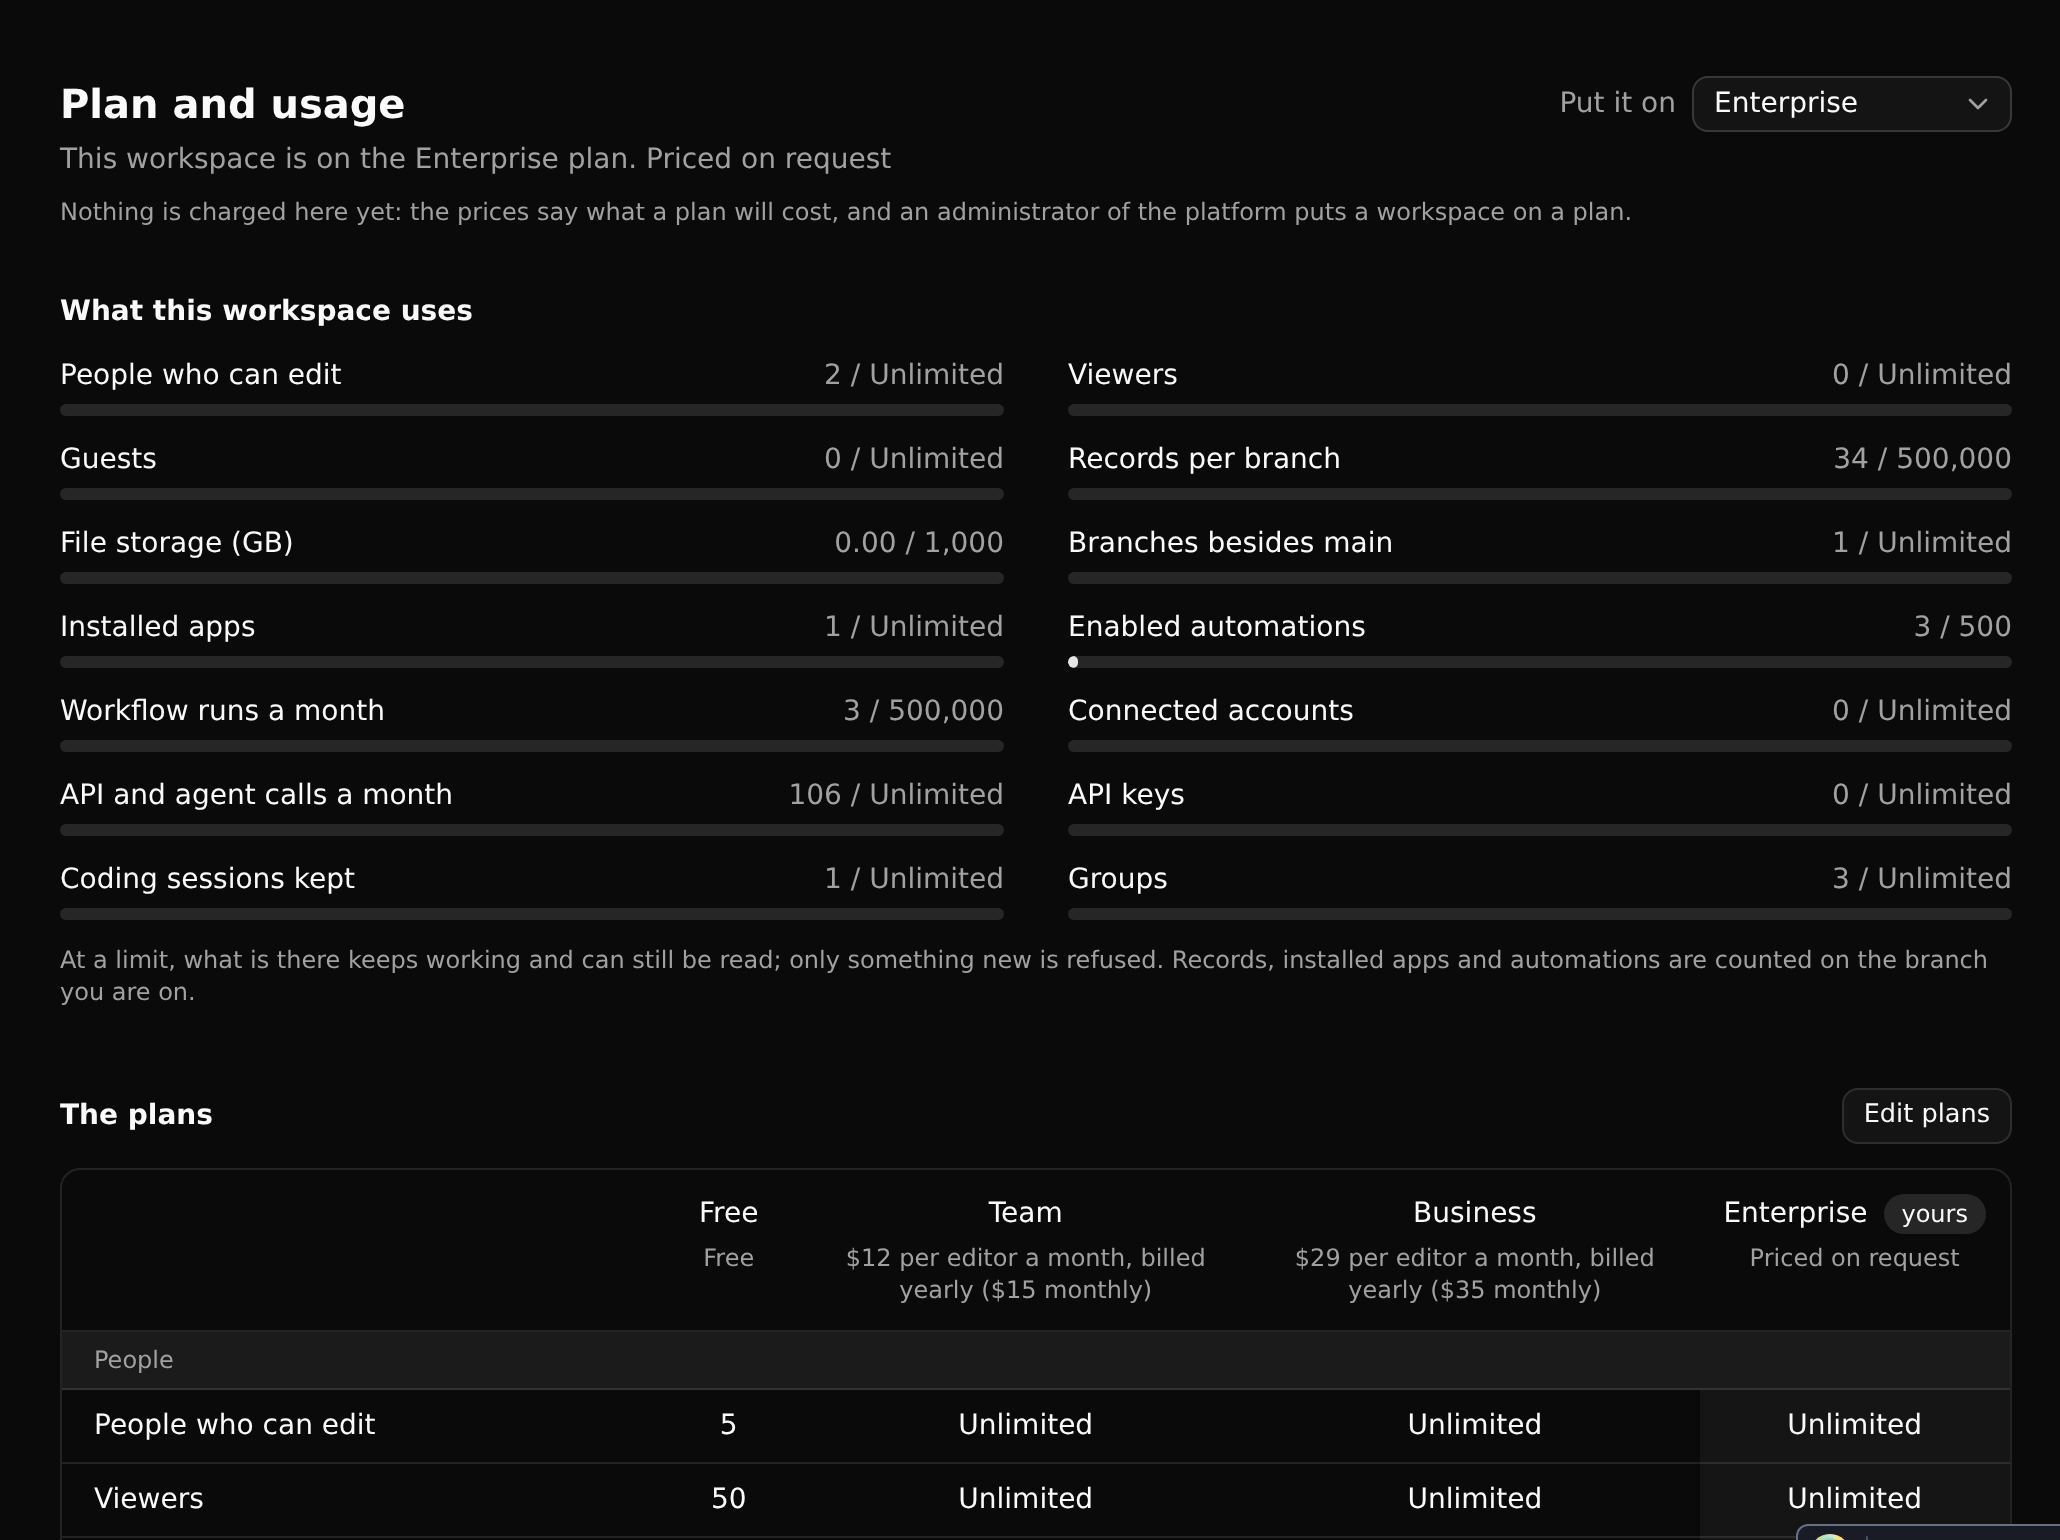Click the Free plan '5' editors cell
The height and width of the screenshot is (1540, 2060).
pos(728,1424)
